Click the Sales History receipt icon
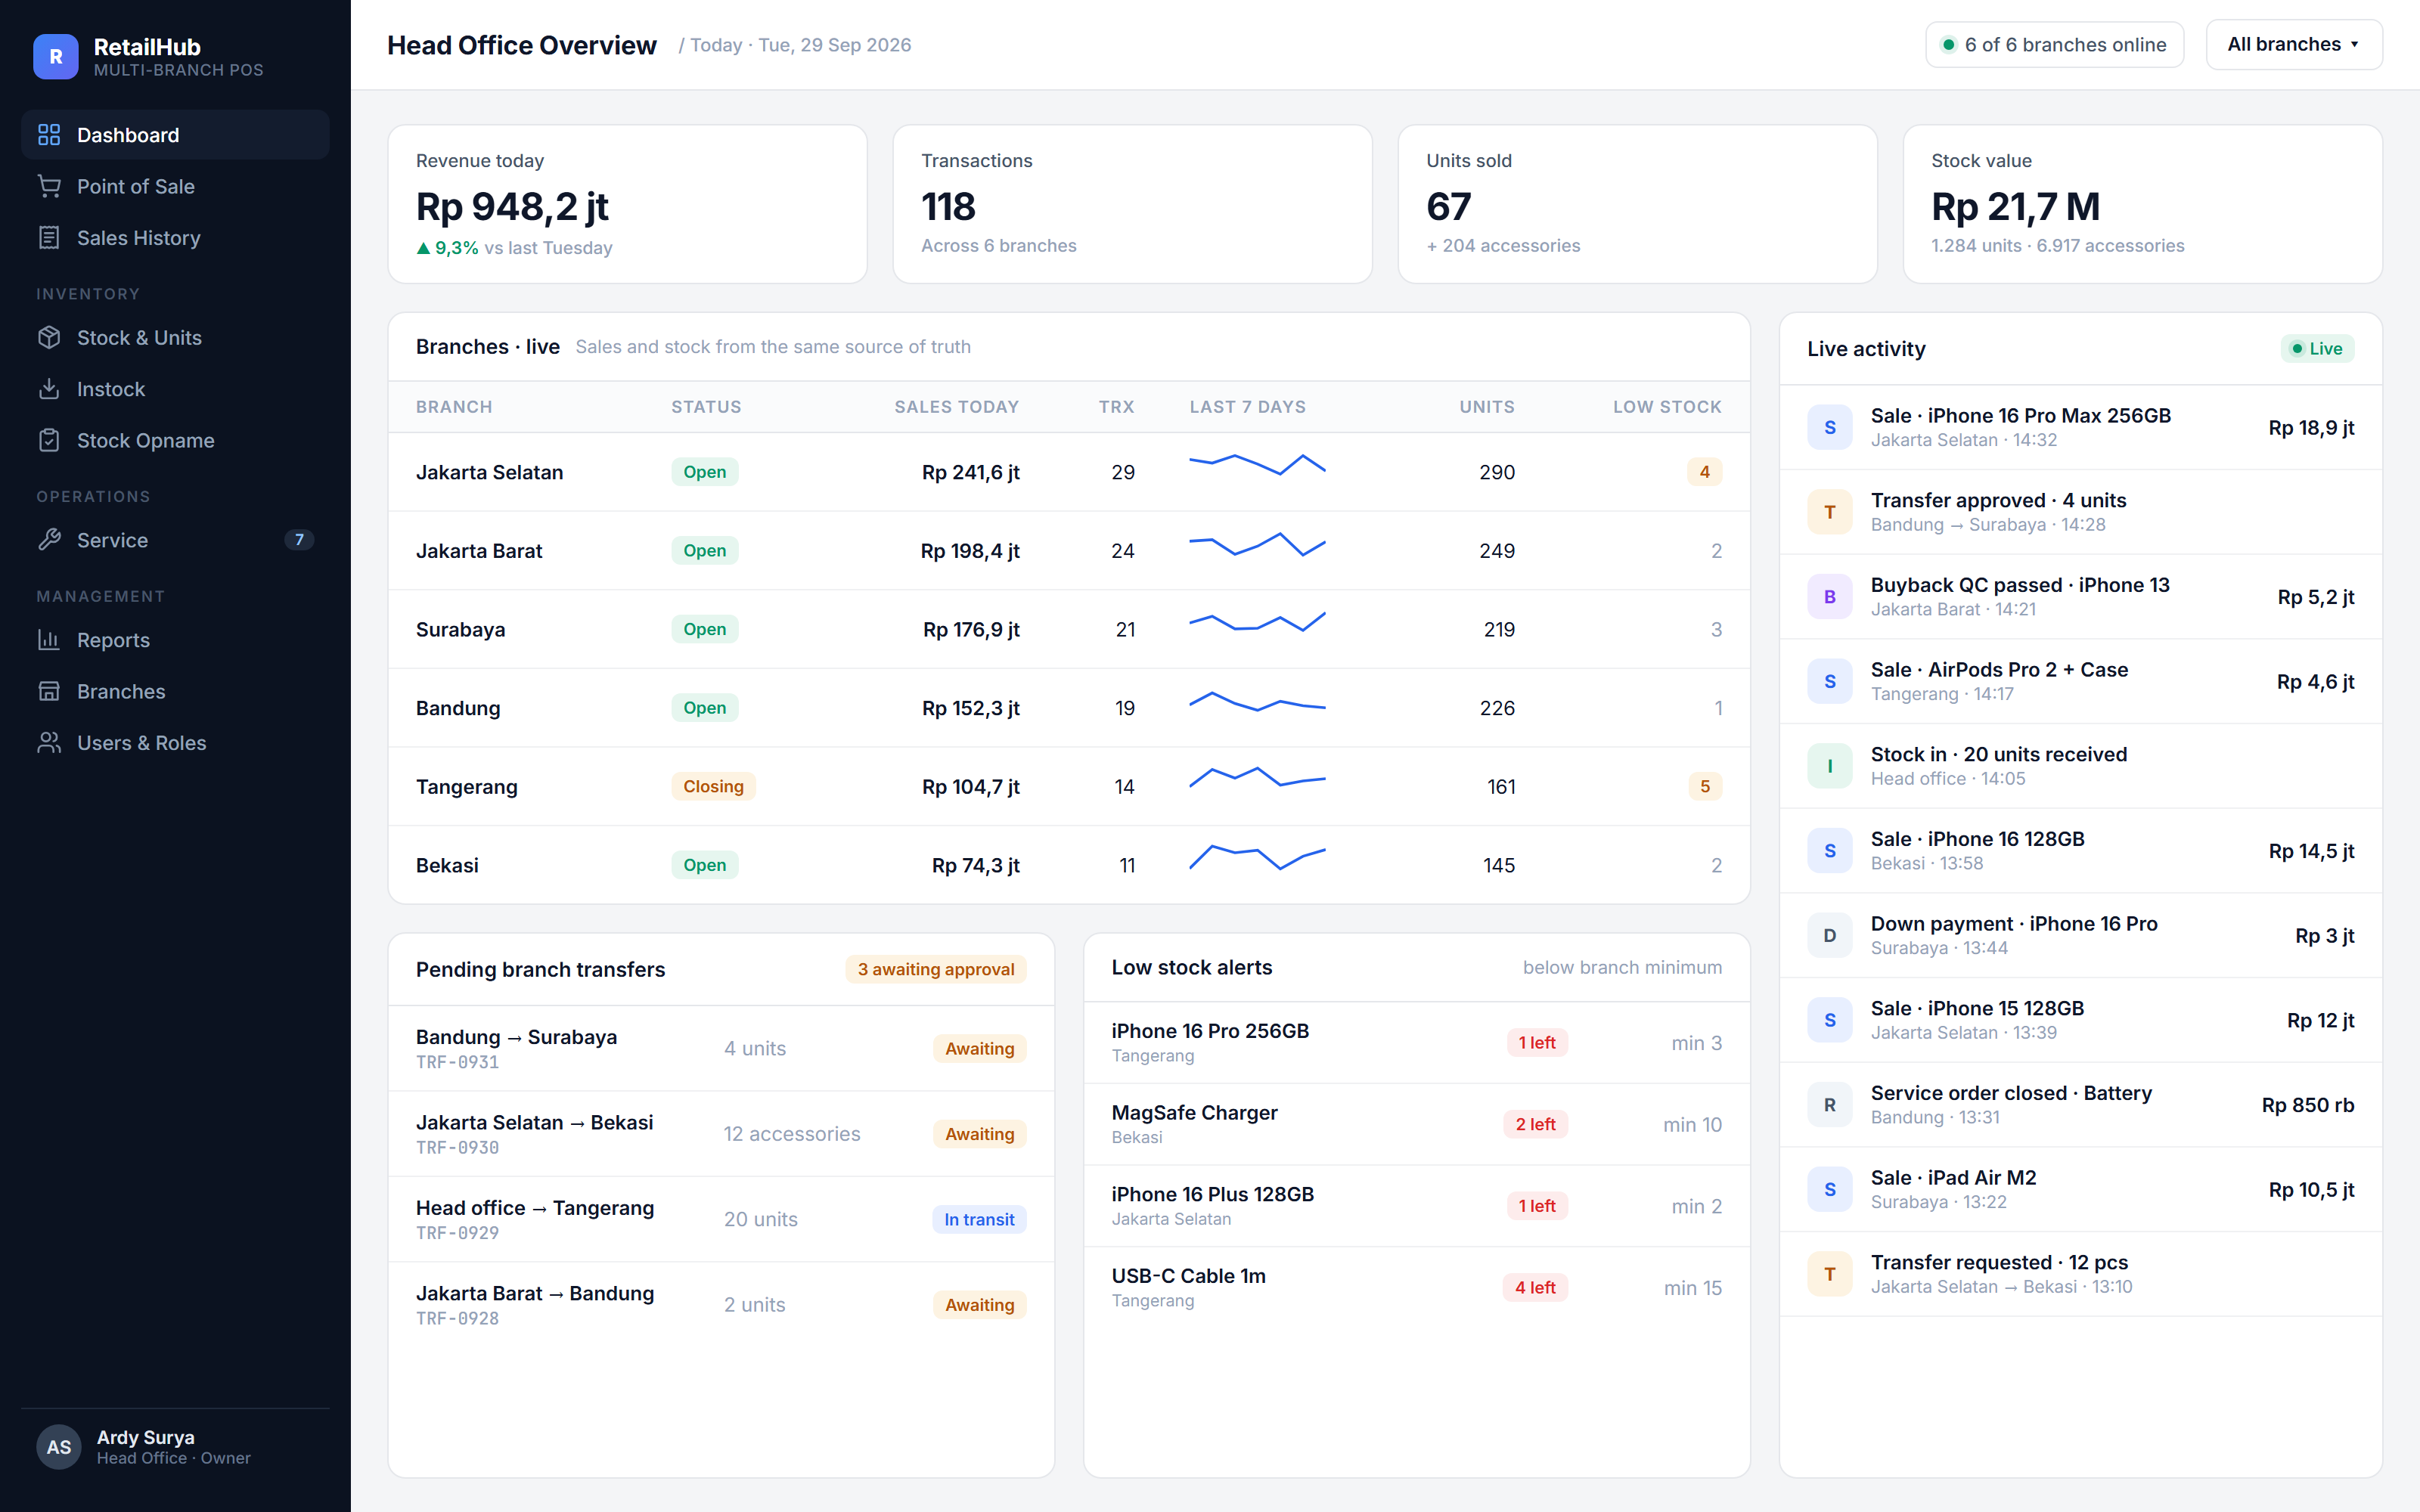The height and width of the screenshot is (1512, 2420). coord(49,238)
